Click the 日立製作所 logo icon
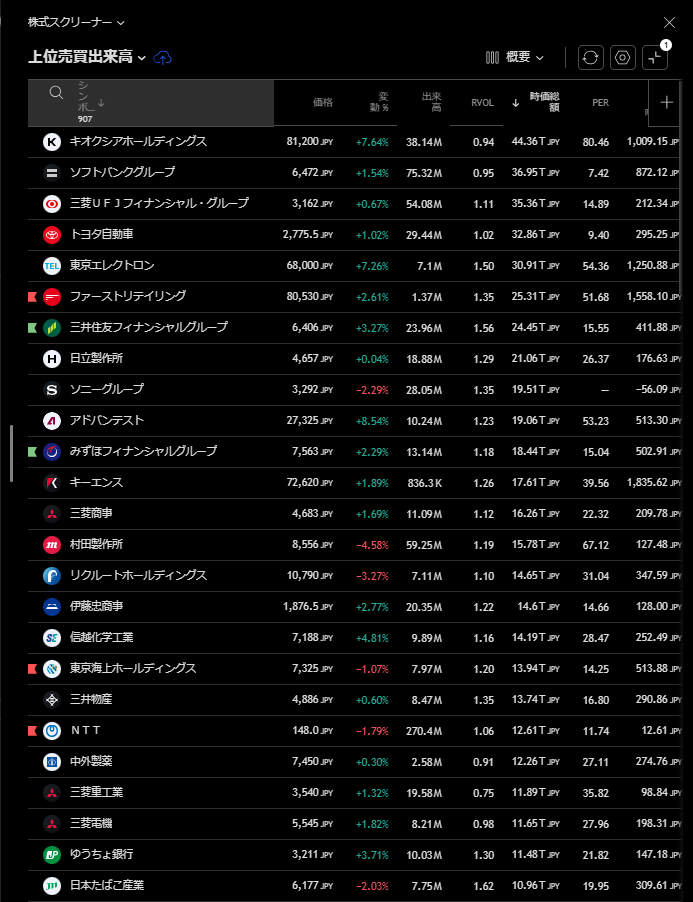The height and width of the screenshot is (902, 693). pos(52,359)
